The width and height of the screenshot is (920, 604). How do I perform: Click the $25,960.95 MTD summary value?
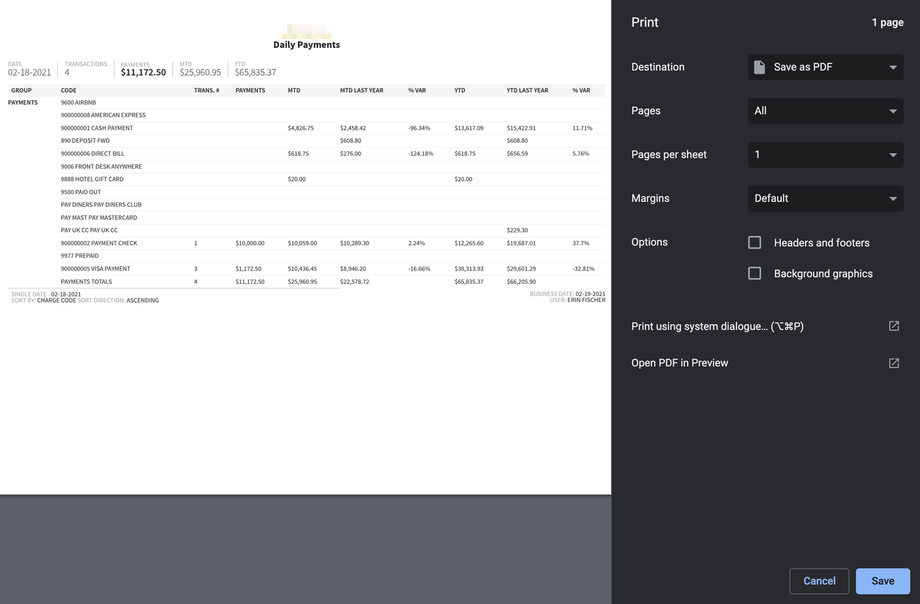pyautogui.click(x=200, y=72)
